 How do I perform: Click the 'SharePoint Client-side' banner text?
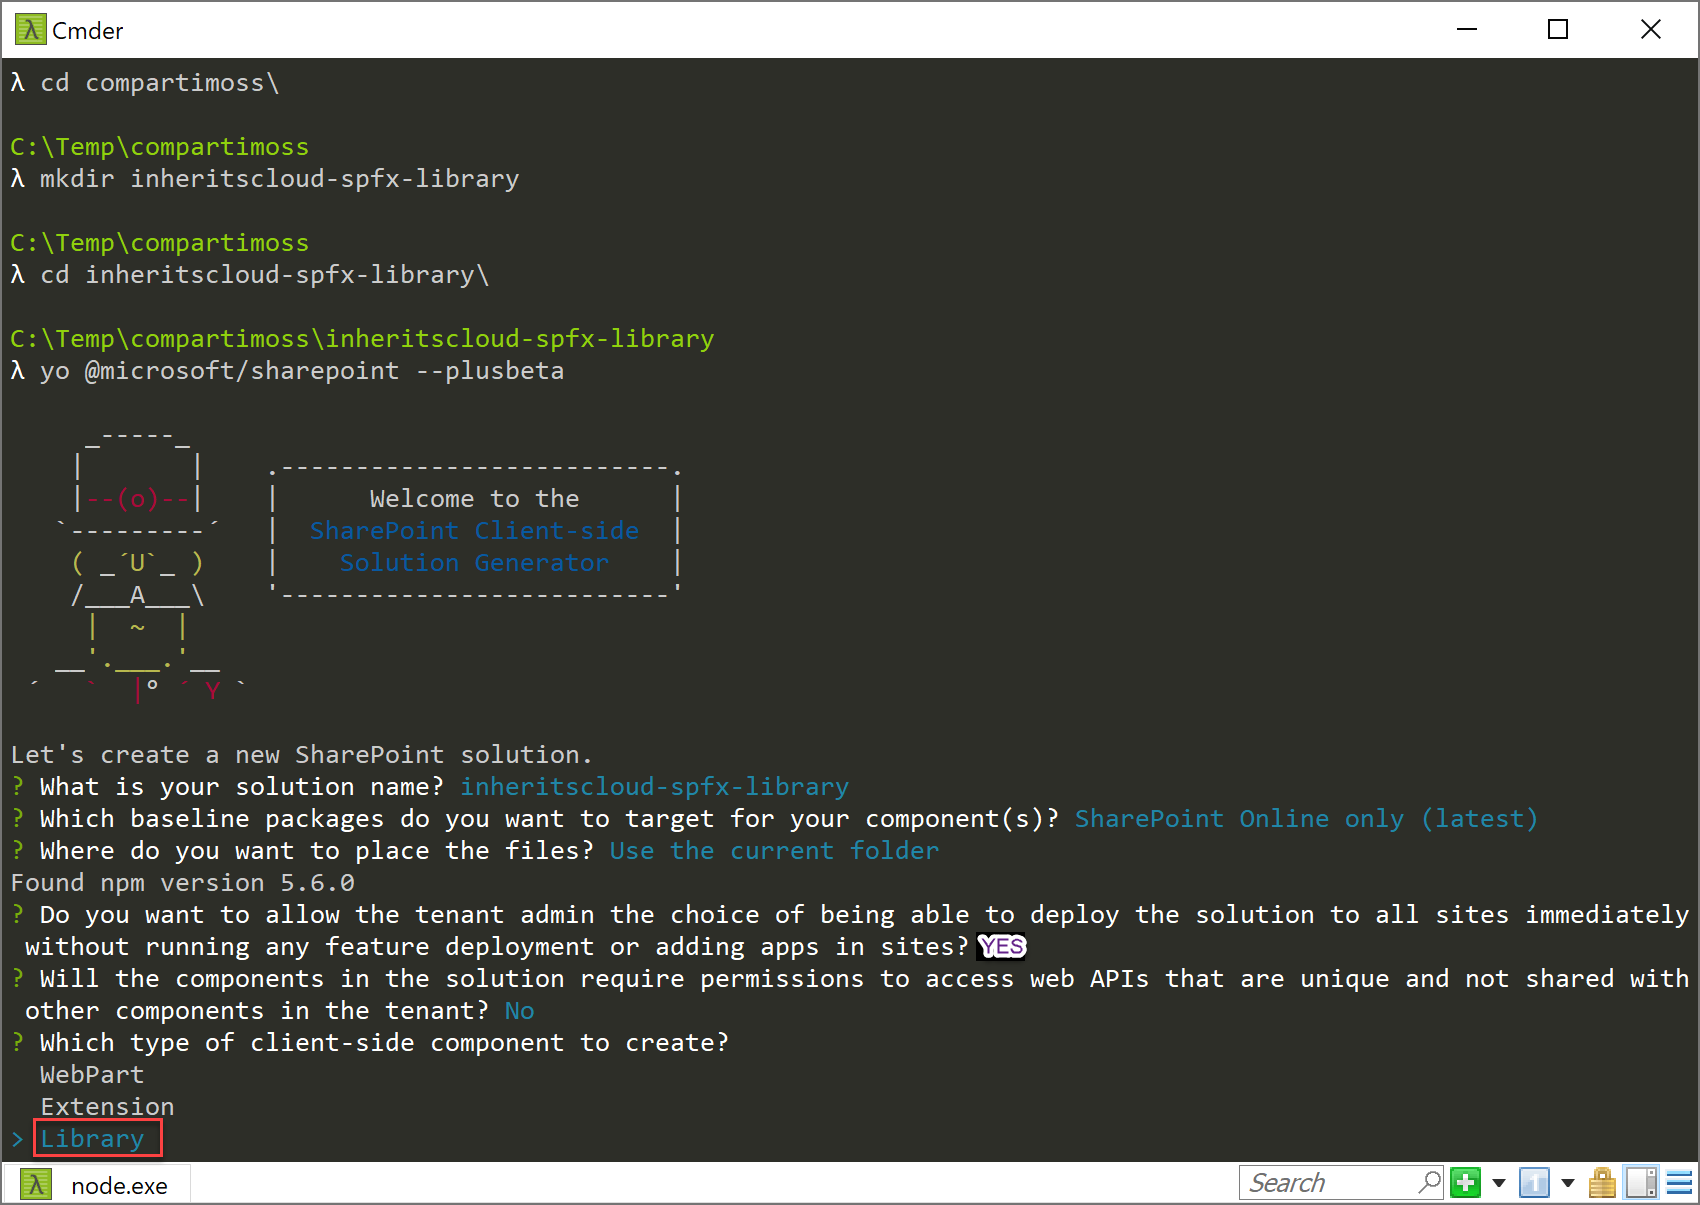474,531
